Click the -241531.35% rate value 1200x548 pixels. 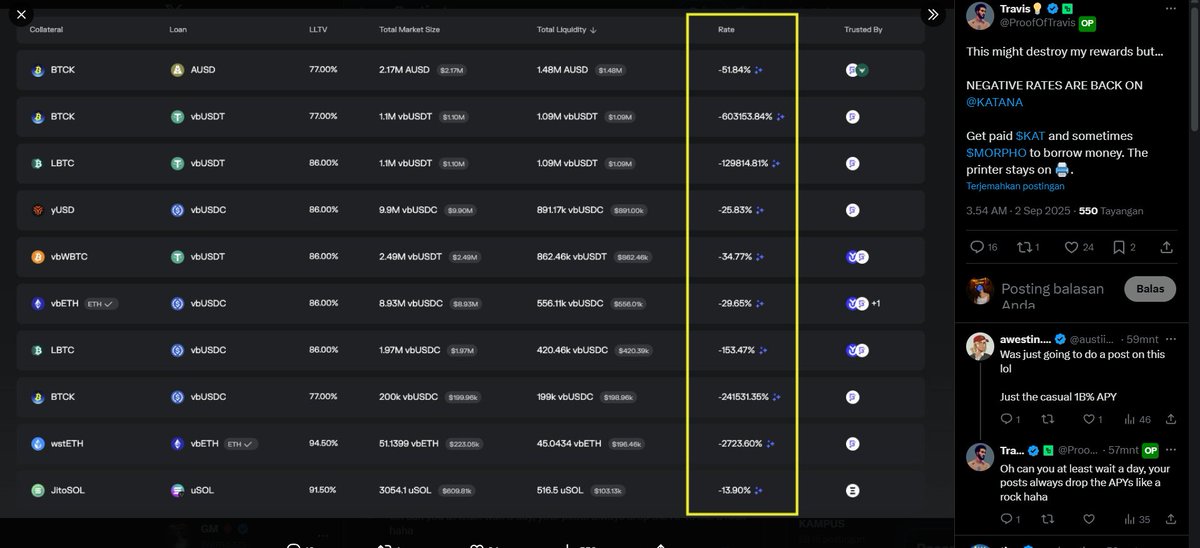[x=744, y=397]
